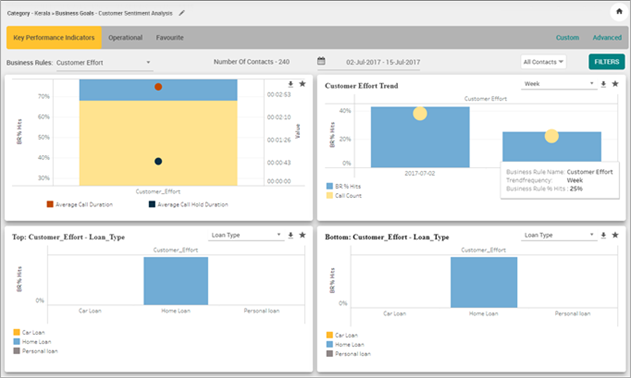This screenshot has height=379, width=631.
Task: Star the Bottom Customer_Effort Loan_Type chart
Action: [x=615, y=235]
